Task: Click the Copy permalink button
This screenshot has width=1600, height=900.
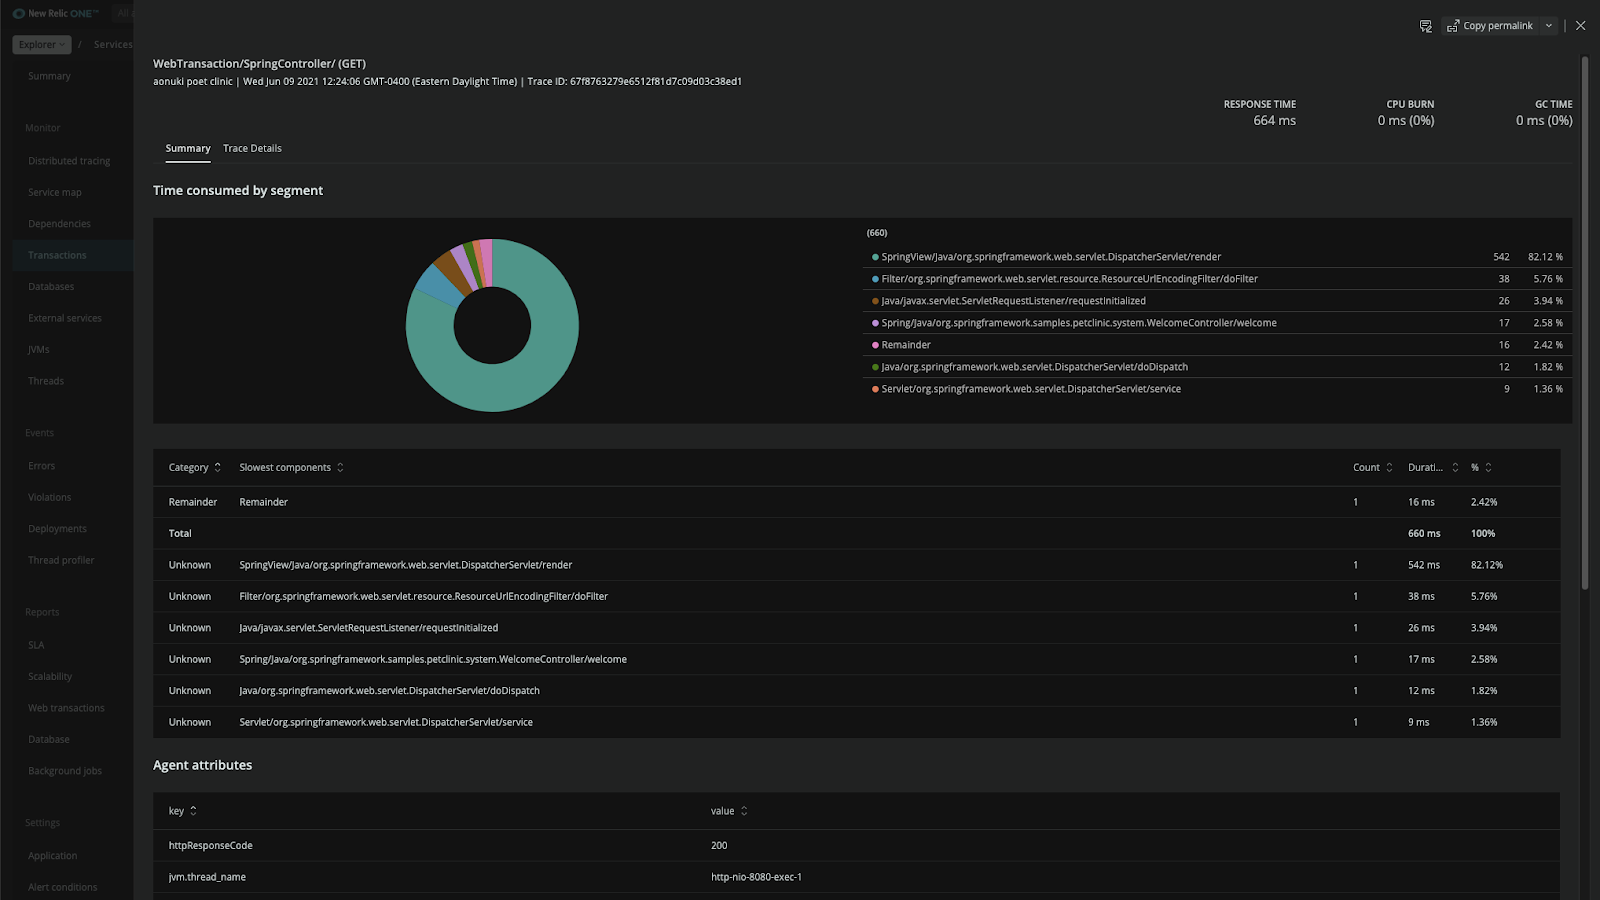Action: click(x=1499, y=26)
